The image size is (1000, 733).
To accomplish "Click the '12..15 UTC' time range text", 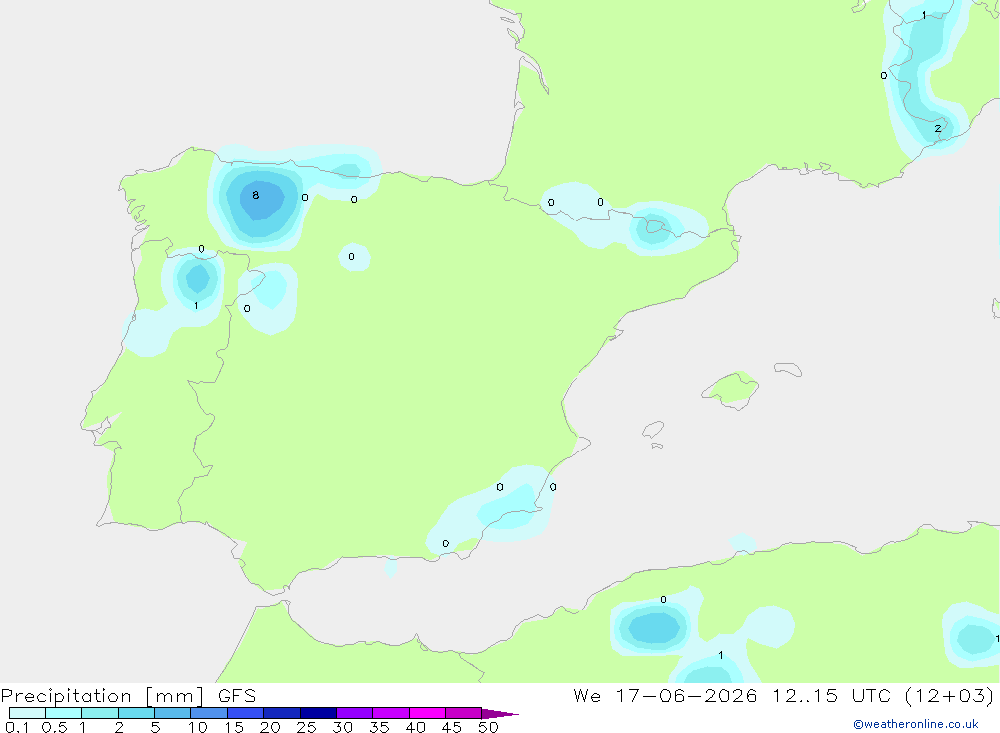I will click(x=831, y=696).
